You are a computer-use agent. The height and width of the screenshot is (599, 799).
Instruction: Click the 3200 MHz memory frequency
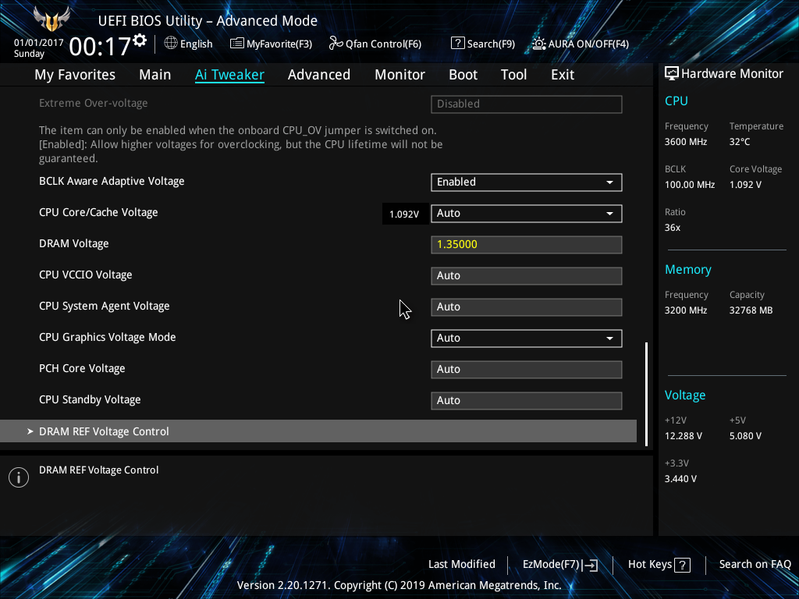685,310
